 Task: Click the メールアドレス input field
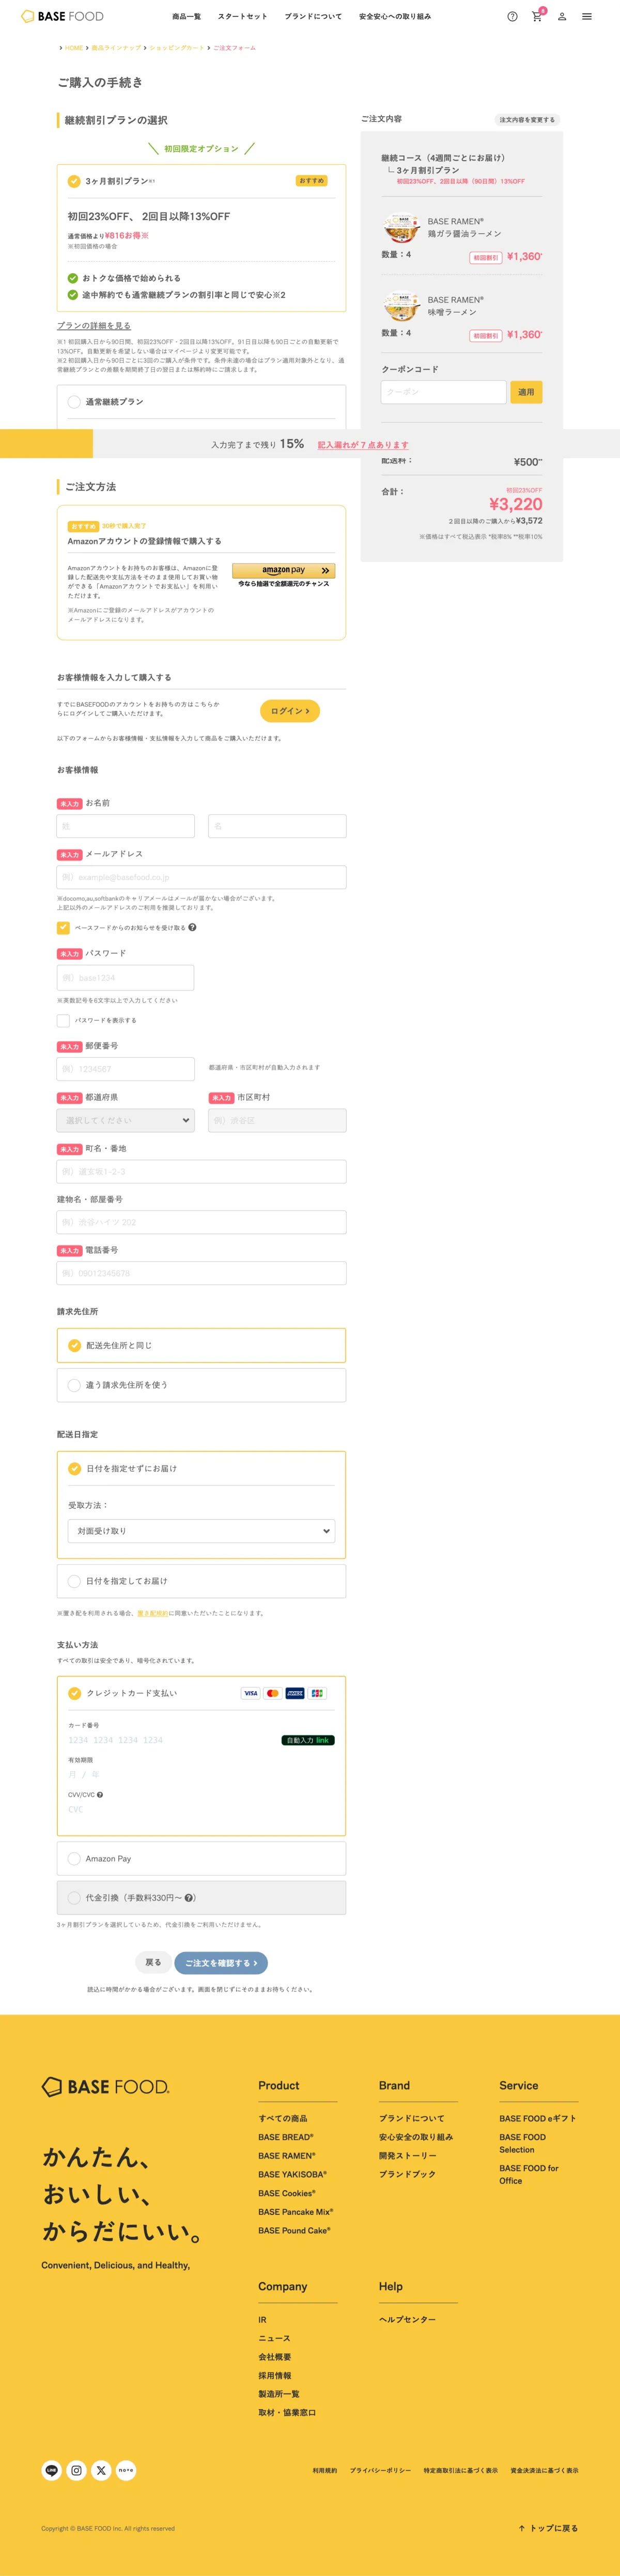click(201, 877)
